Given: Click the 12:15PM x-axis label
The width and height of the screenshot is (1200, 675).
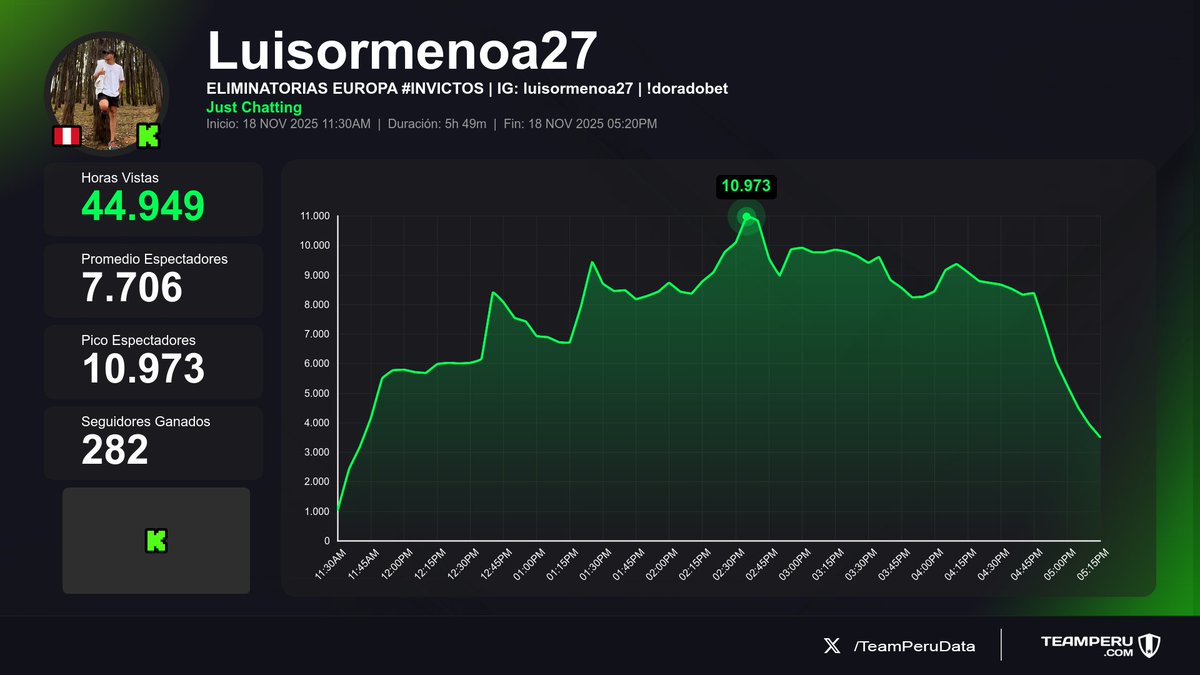Looking at the screenshot, I should point(431,563).
